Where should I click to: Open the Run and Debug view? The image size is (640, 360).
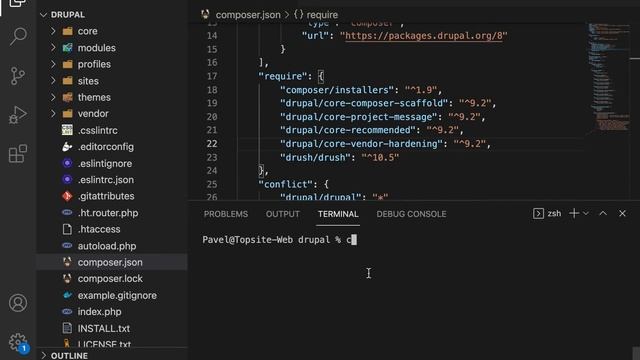[x=18, y=115]
